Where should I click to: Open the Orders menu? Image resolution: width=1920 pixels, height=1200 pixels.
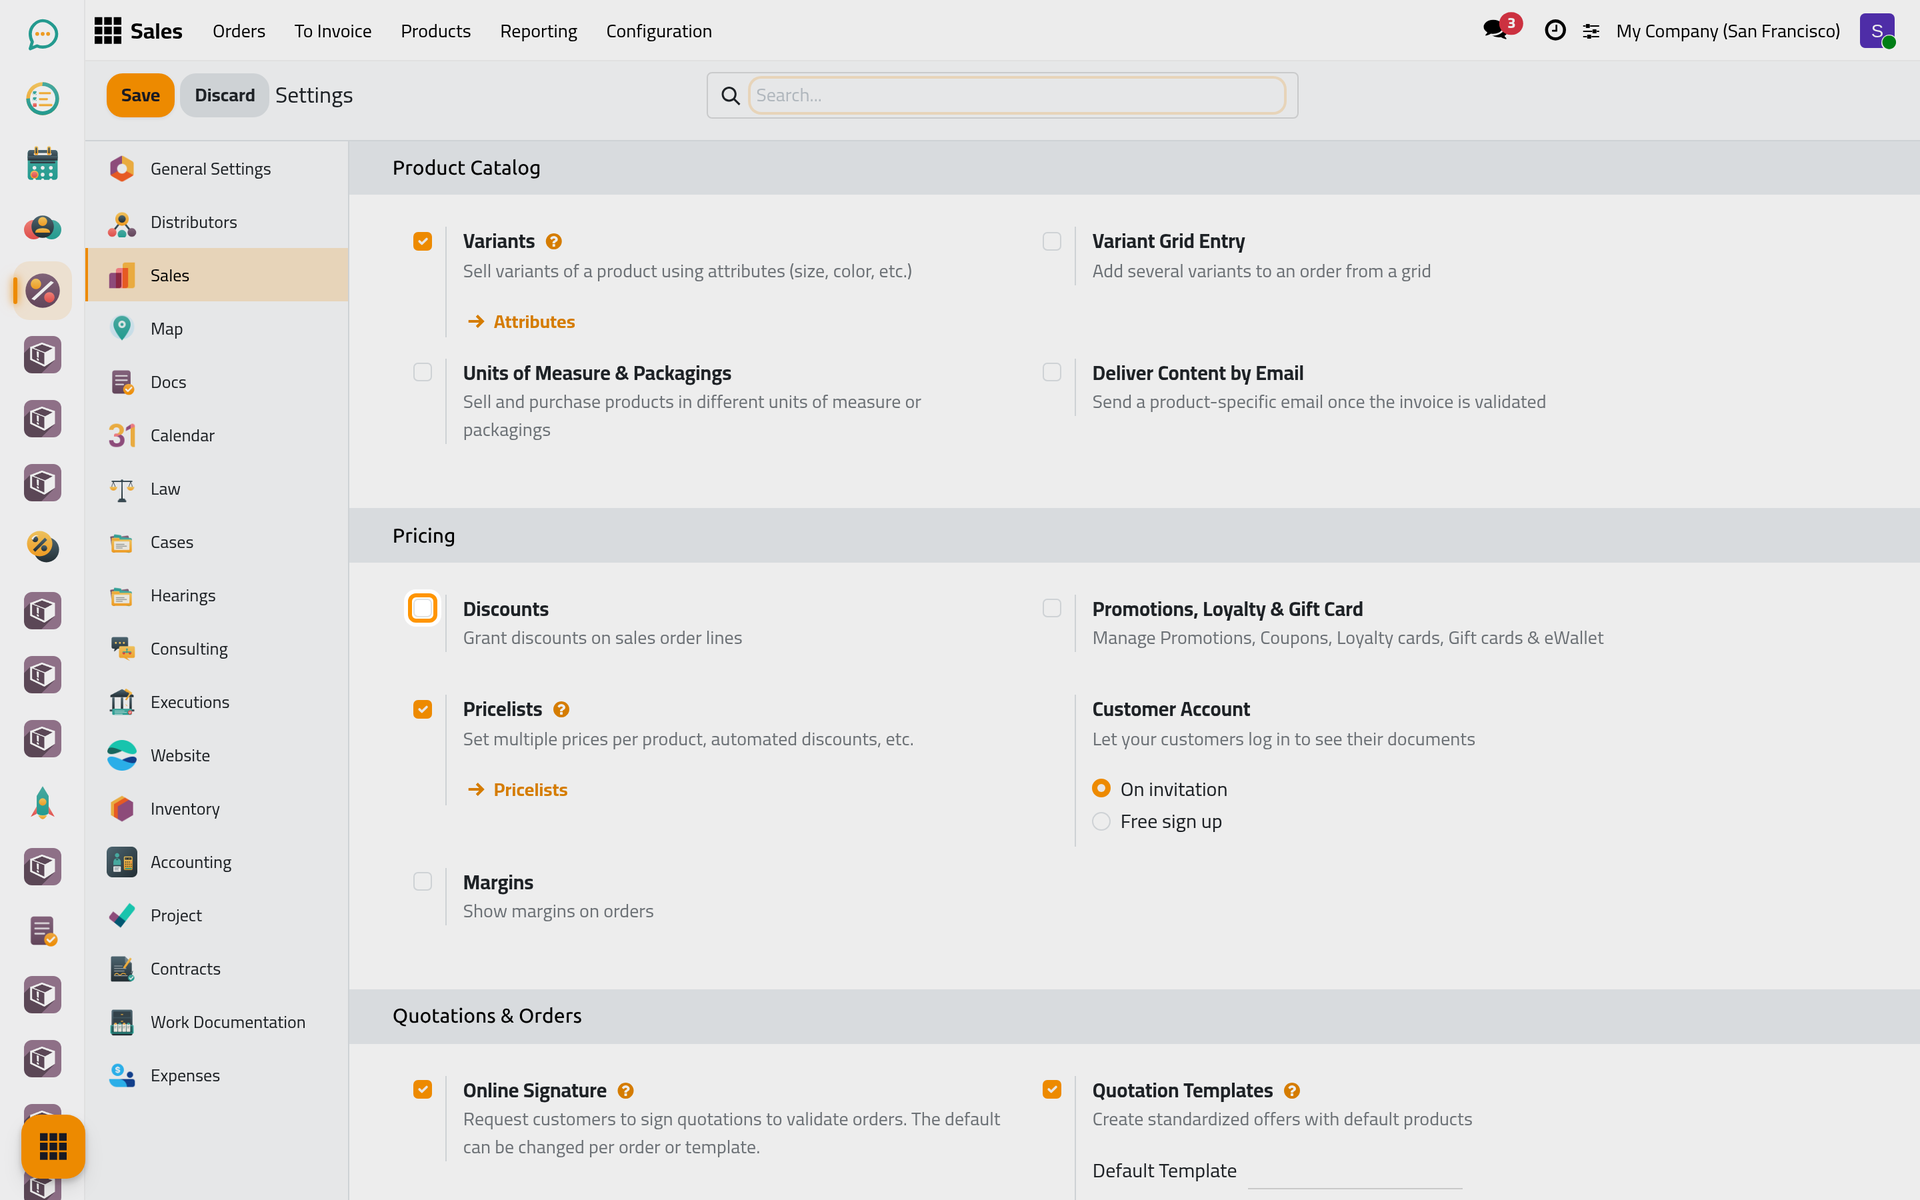(239, 31)
